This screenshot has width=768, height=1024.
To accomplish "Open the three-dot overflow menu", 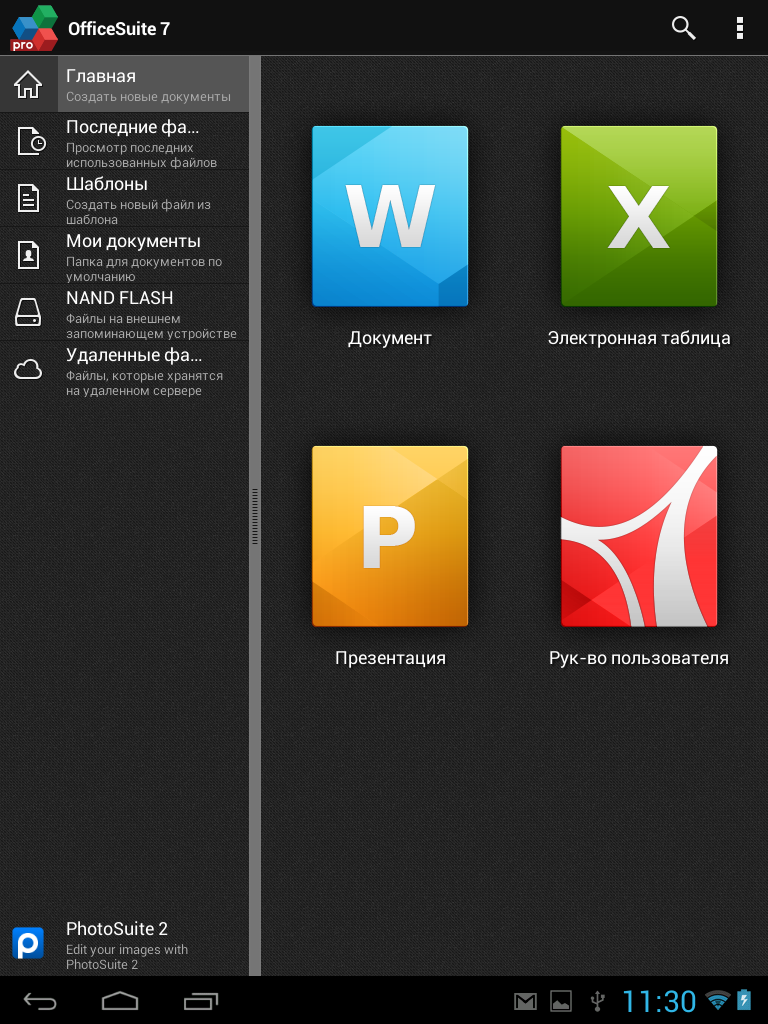I will coord(739,28).
